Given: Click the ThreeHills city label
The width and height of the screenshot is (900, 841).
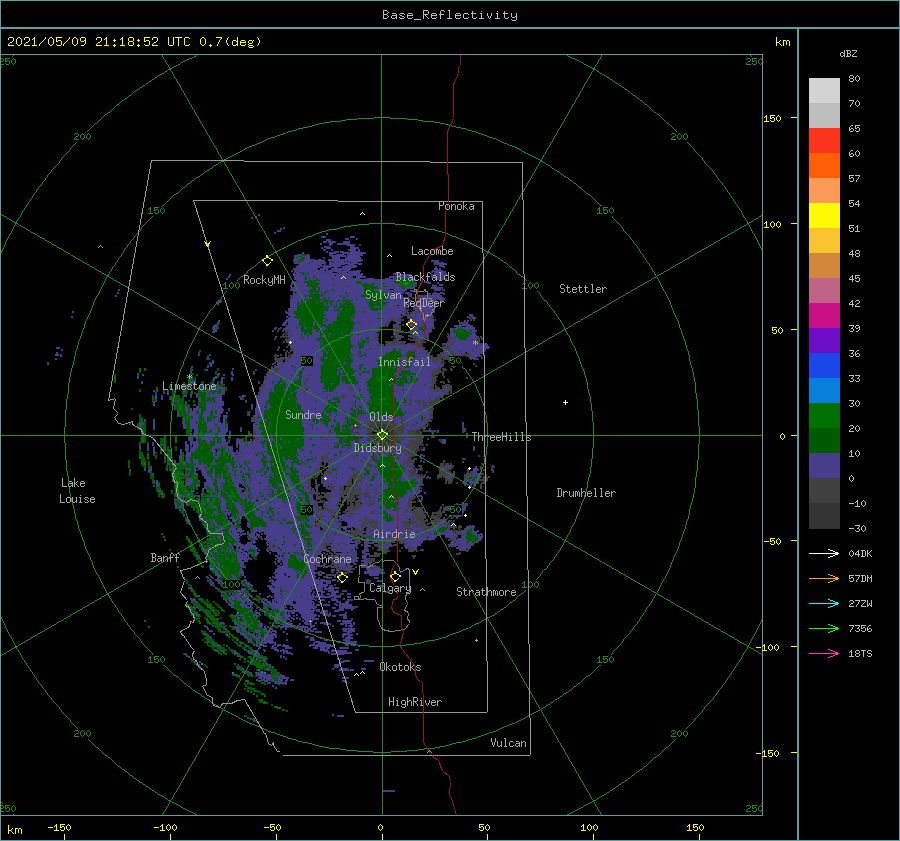Looking at the screenshot, I should 501,437.
